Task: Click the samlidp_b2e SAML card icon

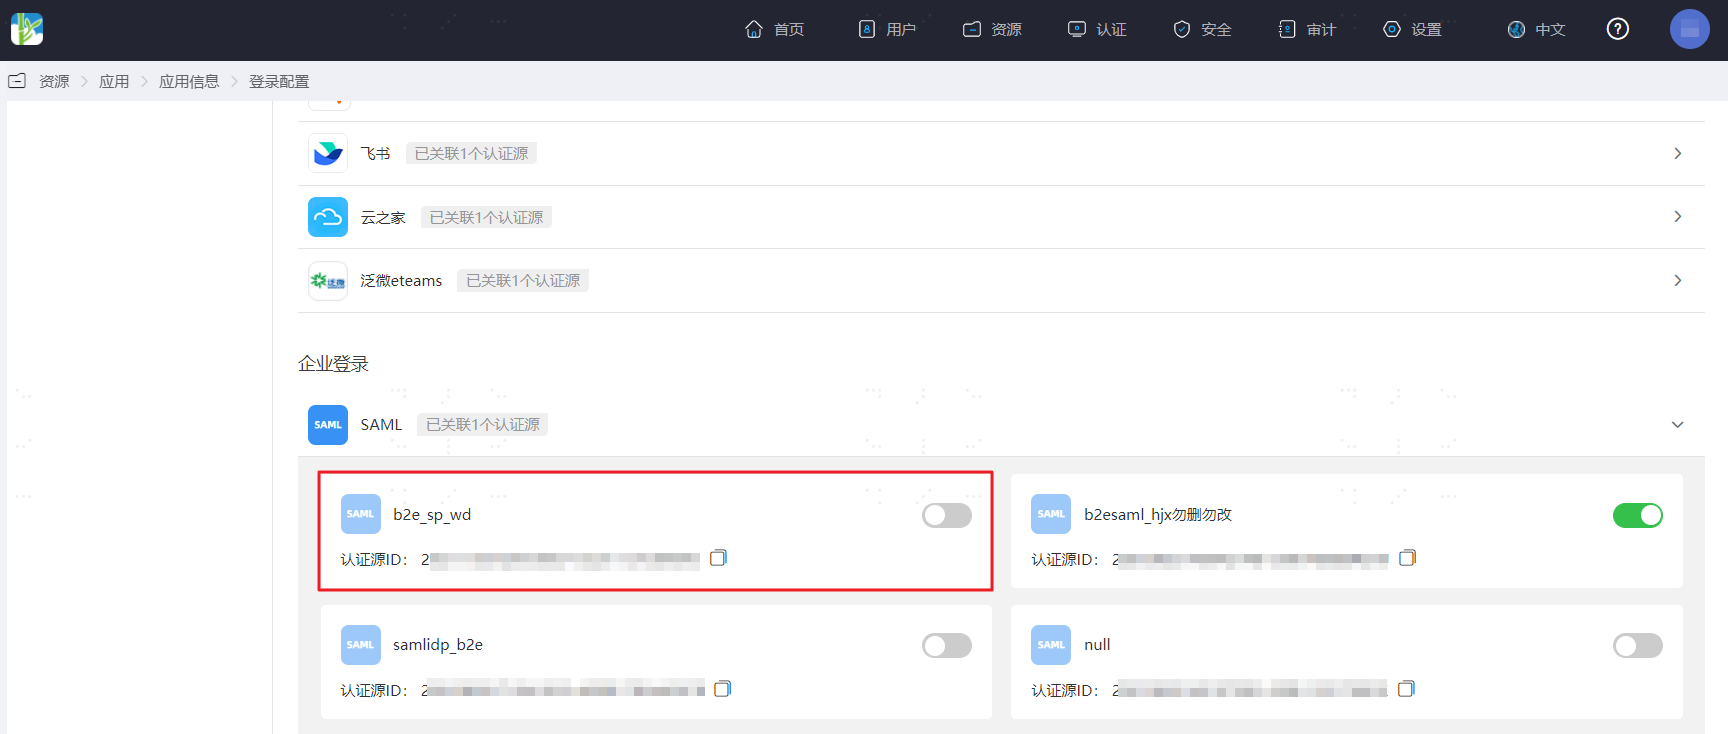Action: (361, 645)
